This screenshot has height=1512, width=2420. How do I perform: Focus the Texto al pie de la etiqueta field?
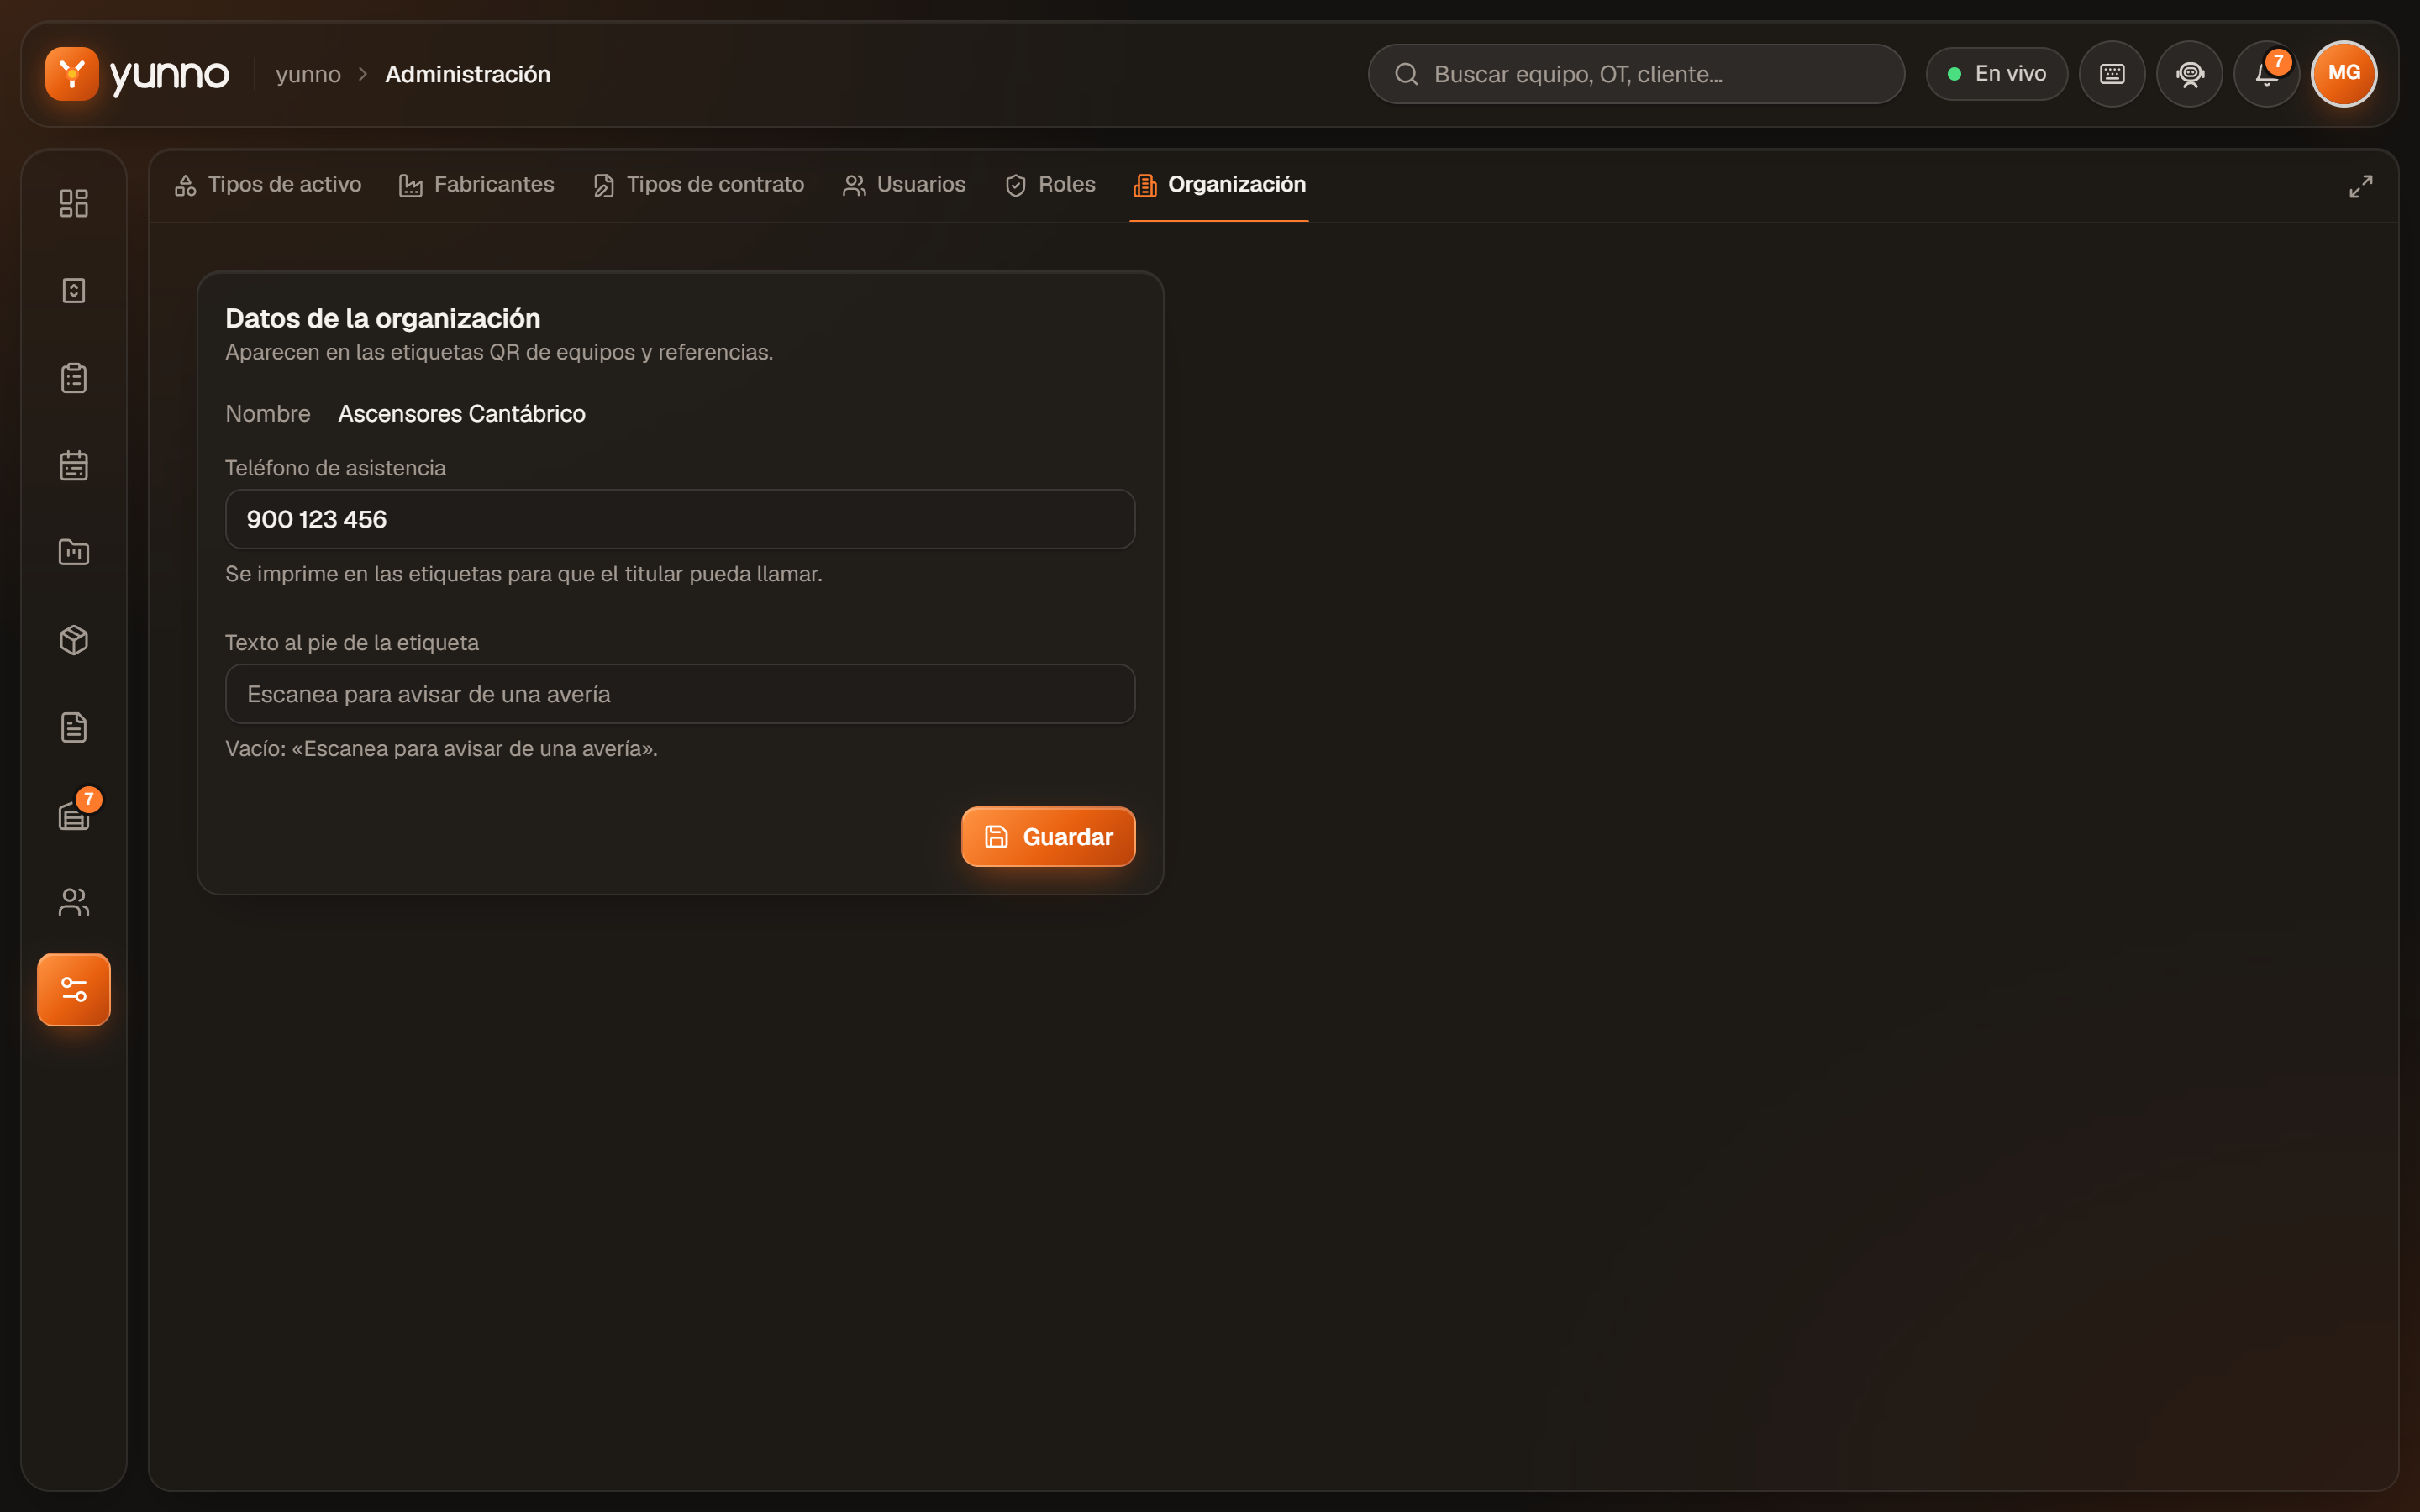[x=680, y=694]
